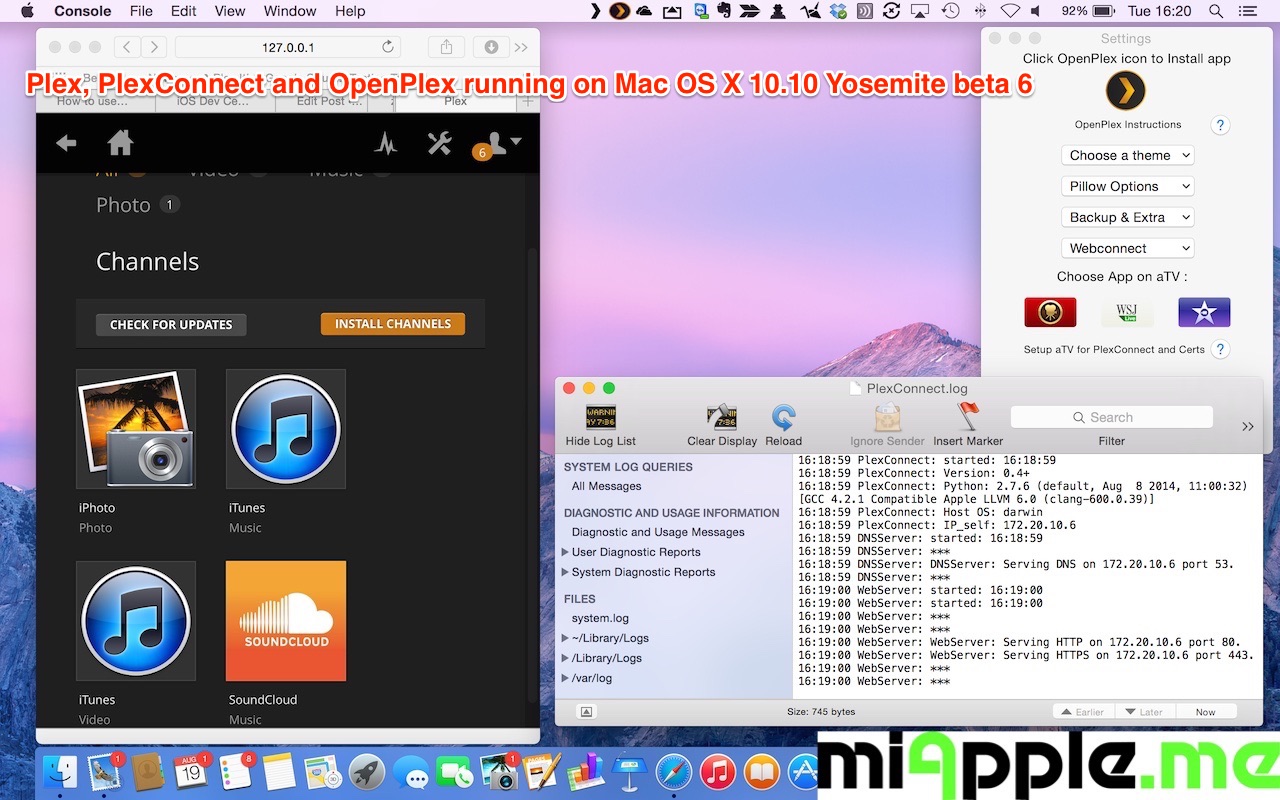Open the Pillow Options dropdown
The width and height of the screenshot is (1280, 800).
tap(1127, 186)
